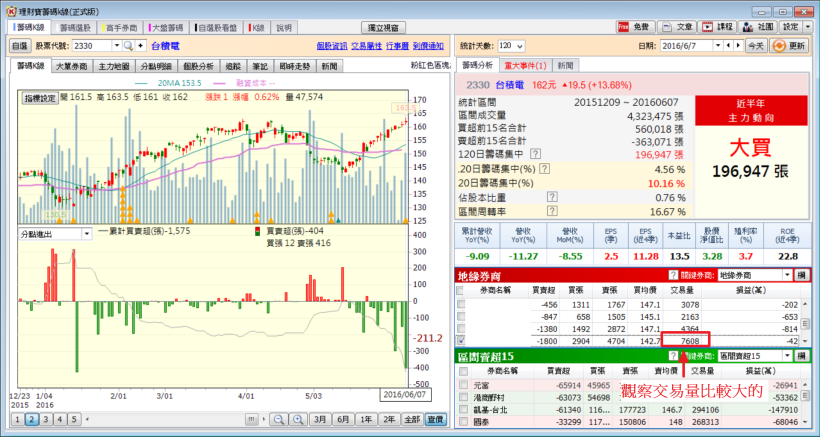820x437 pixels.
Task: Switch to the 籌碼選股 top tab
Action: tap(74, 28)
